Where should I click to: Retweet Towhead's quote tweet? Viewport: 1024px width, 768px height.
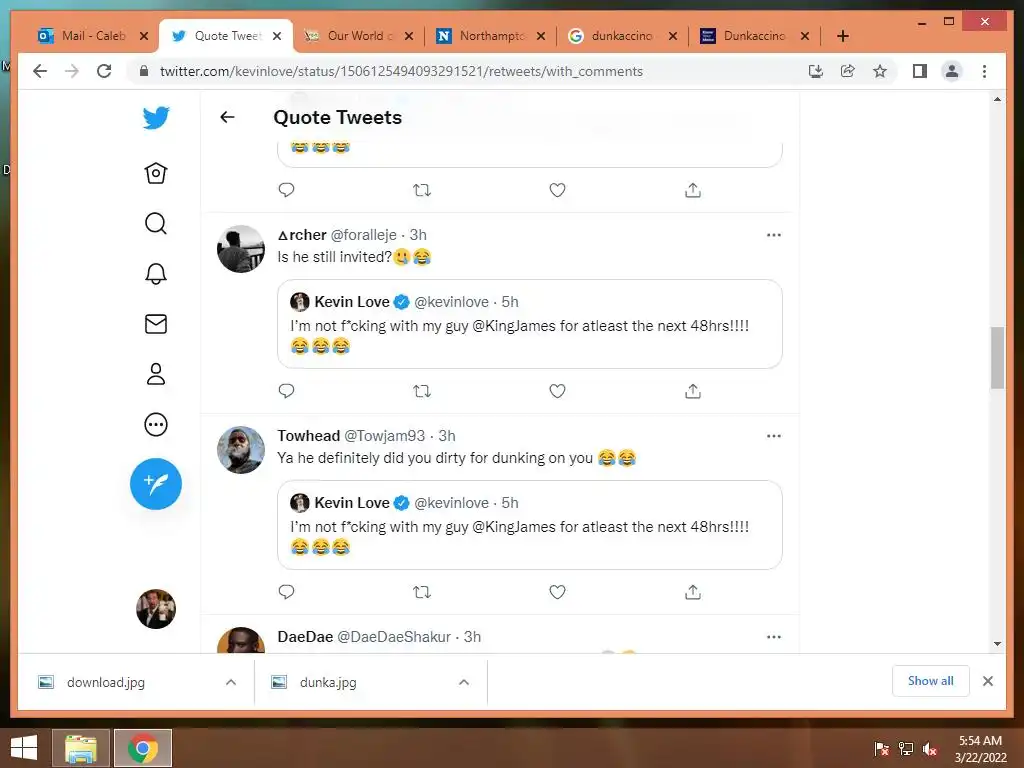coord(422,592)
